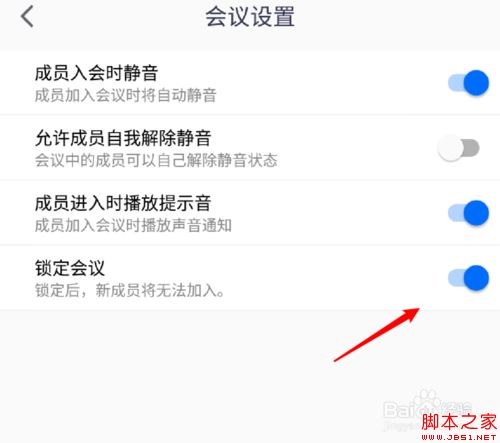
Task: Select the 成员入会时静音 row label
Action: pyautogui.click(x=96, y=73)
